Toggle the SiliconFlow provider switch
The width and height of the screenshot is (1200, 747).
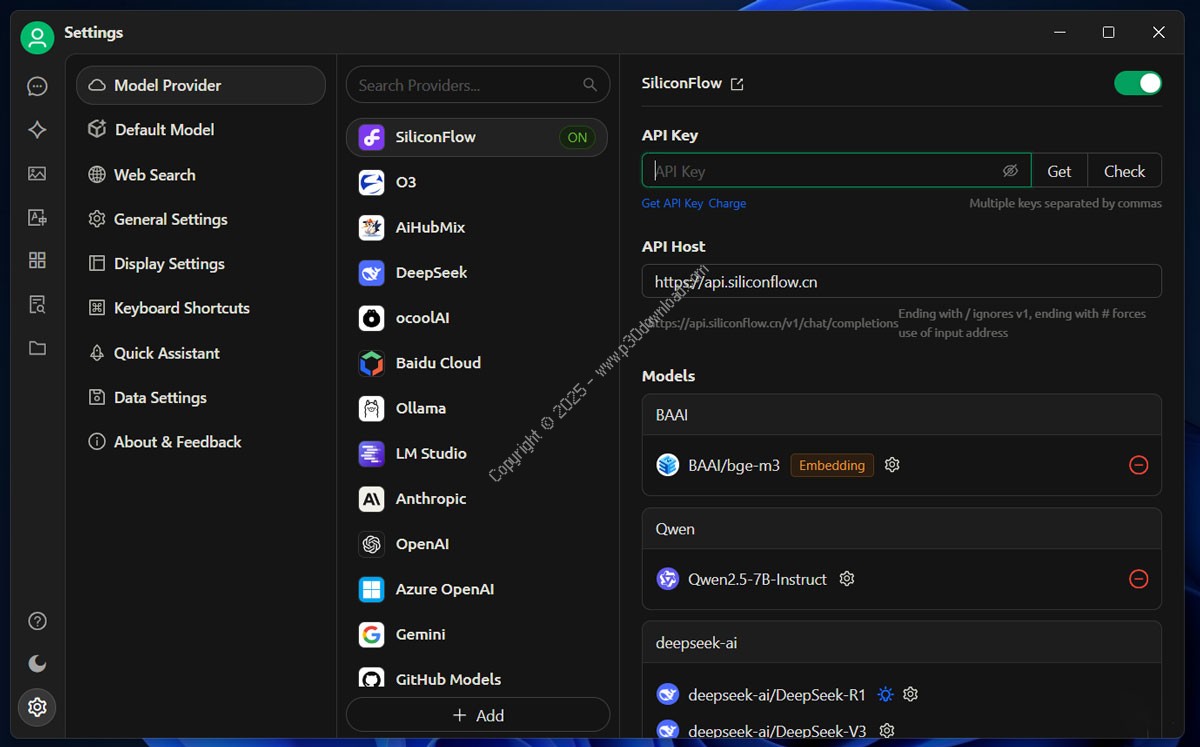click(x=1138, y=83)
